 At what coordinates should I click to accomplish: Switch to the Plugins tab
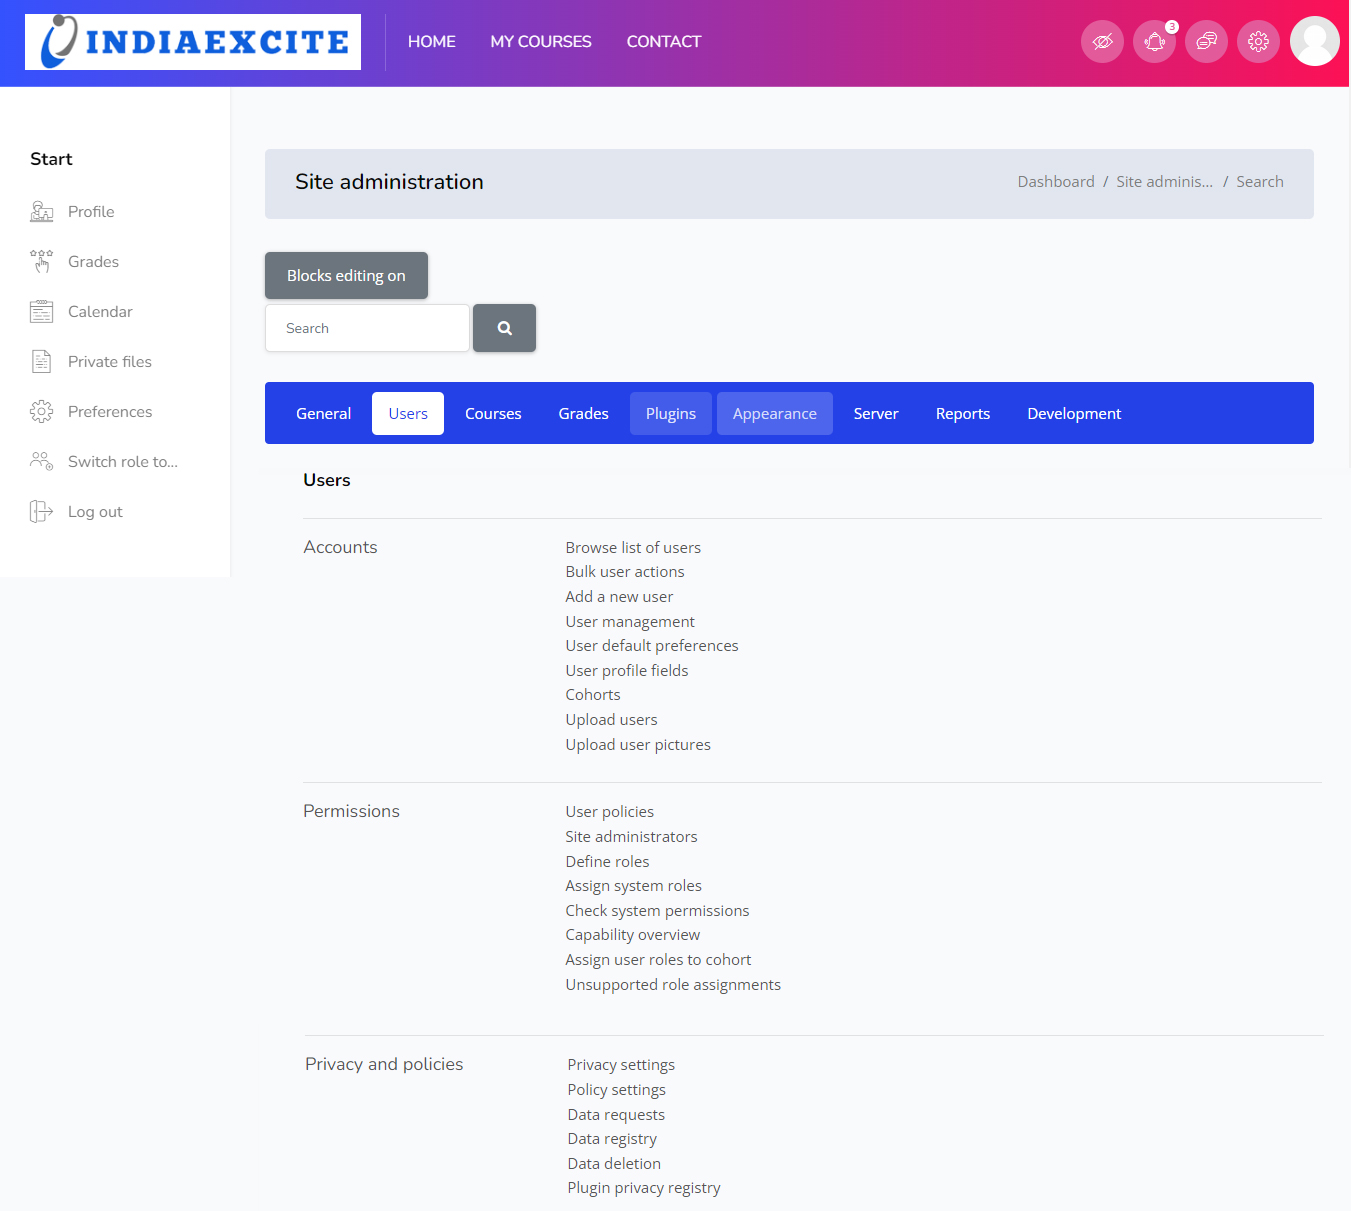(670, 414)
